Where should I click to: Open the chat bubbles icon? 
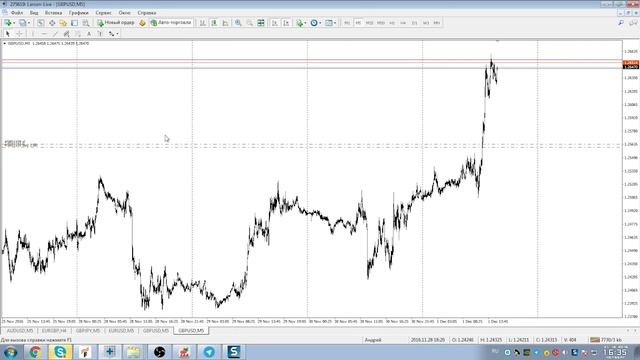pyautogui.click(x=633, y=23)
